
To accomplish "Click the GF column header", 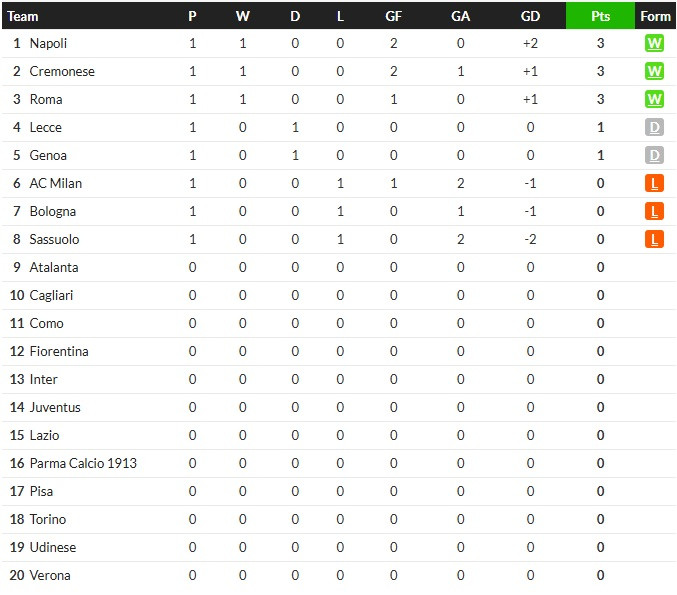I will click(393, 16).
